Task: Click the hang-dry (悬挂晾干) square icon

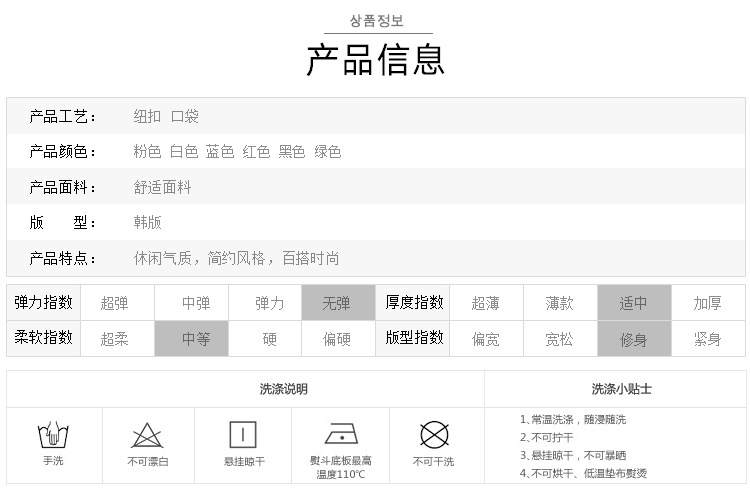Action: (x=243, y=434)
